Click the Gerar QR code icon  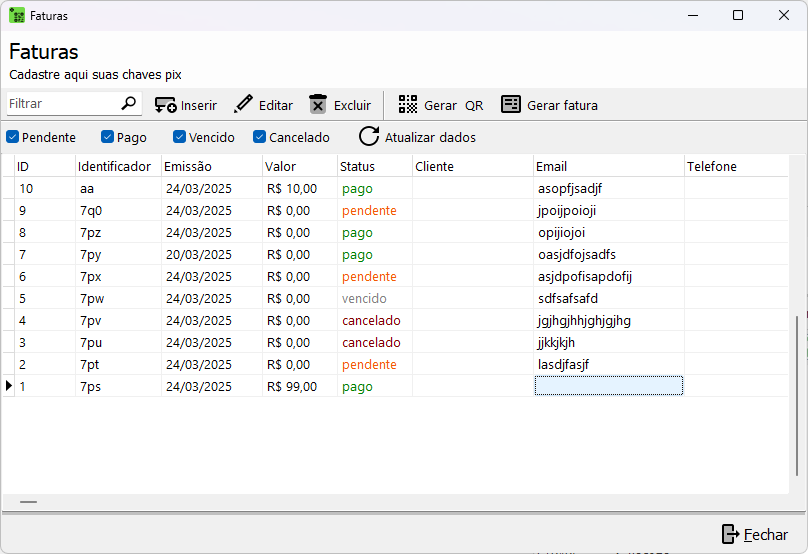coord(408,105)
